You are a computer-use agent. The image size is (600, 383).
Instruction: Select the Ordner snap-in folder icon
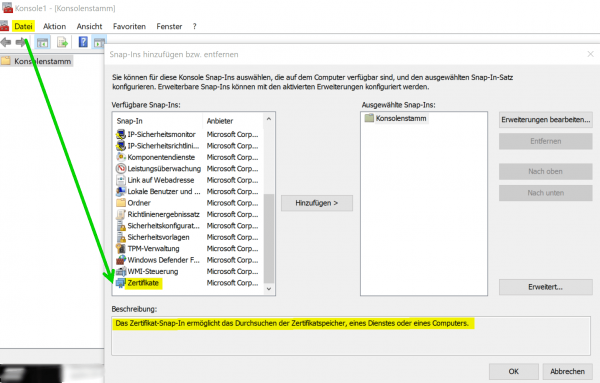[121, 203]
